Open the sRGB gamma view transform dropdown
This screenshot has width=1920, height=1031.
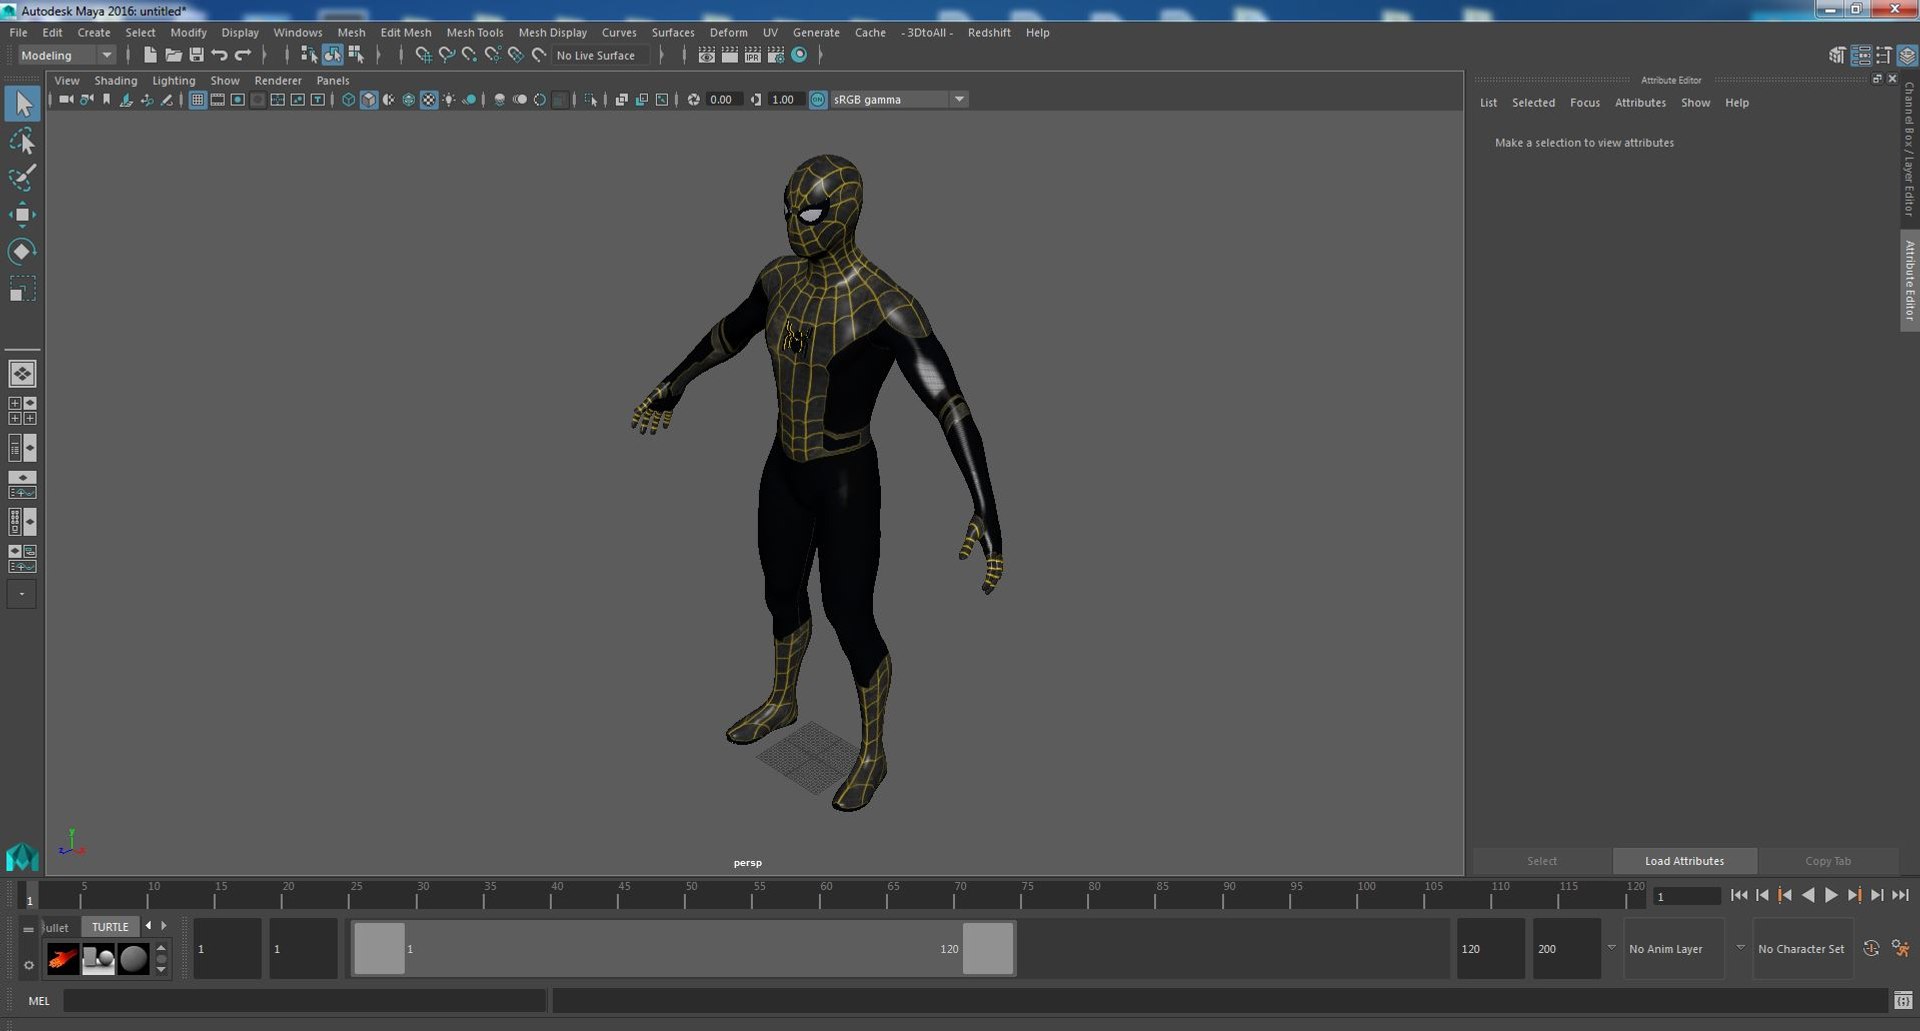pyautogui.click(x=899, y=99)
